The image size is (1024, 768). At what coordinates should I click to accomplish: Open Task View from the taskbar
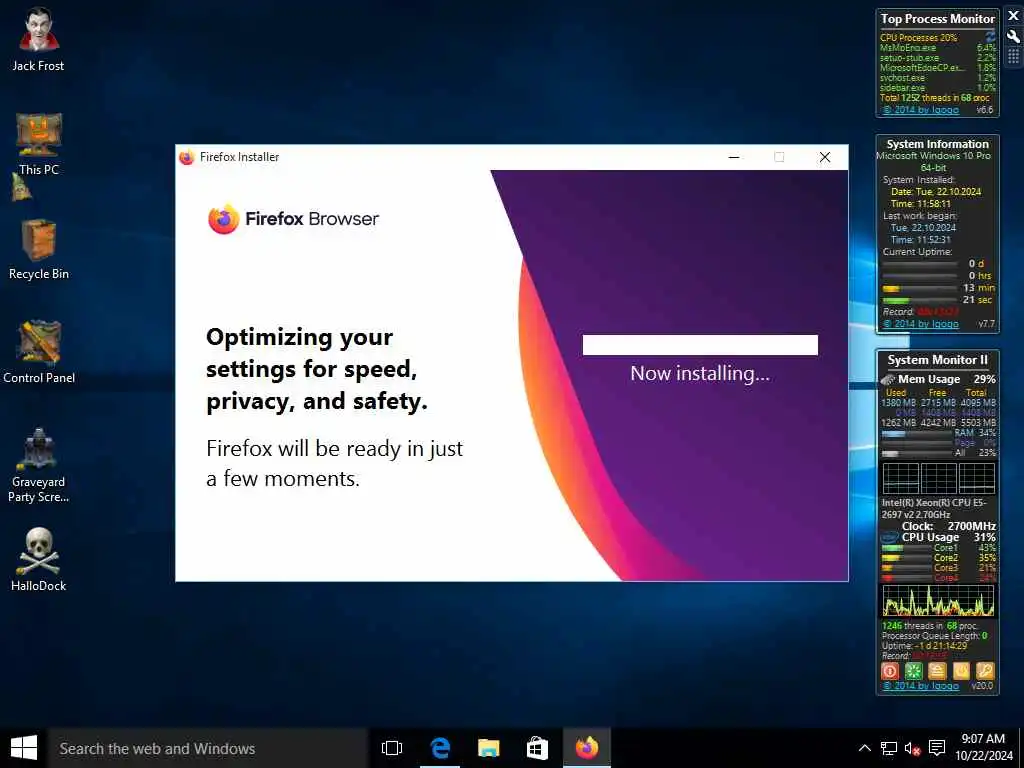pos(392,748)
